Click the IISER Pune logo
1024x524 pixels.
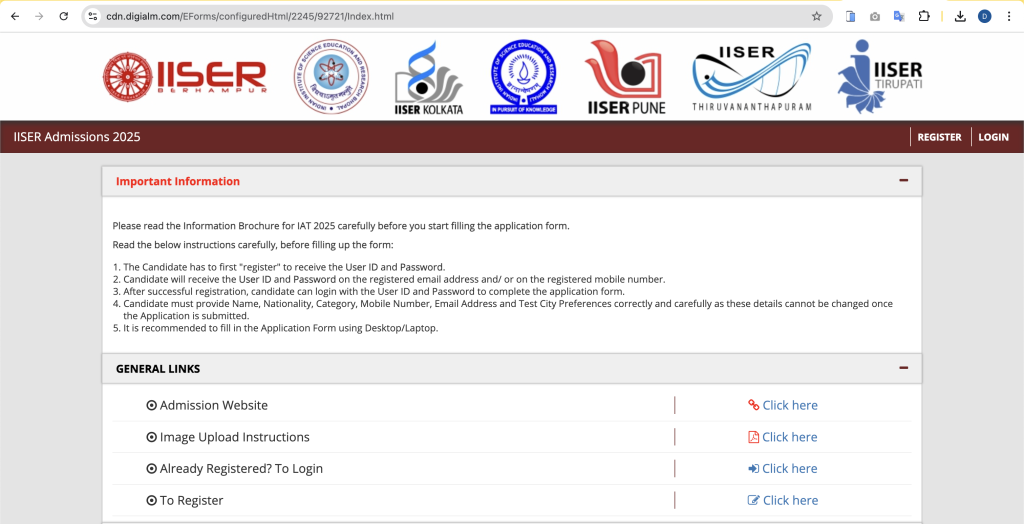(625, 77)
